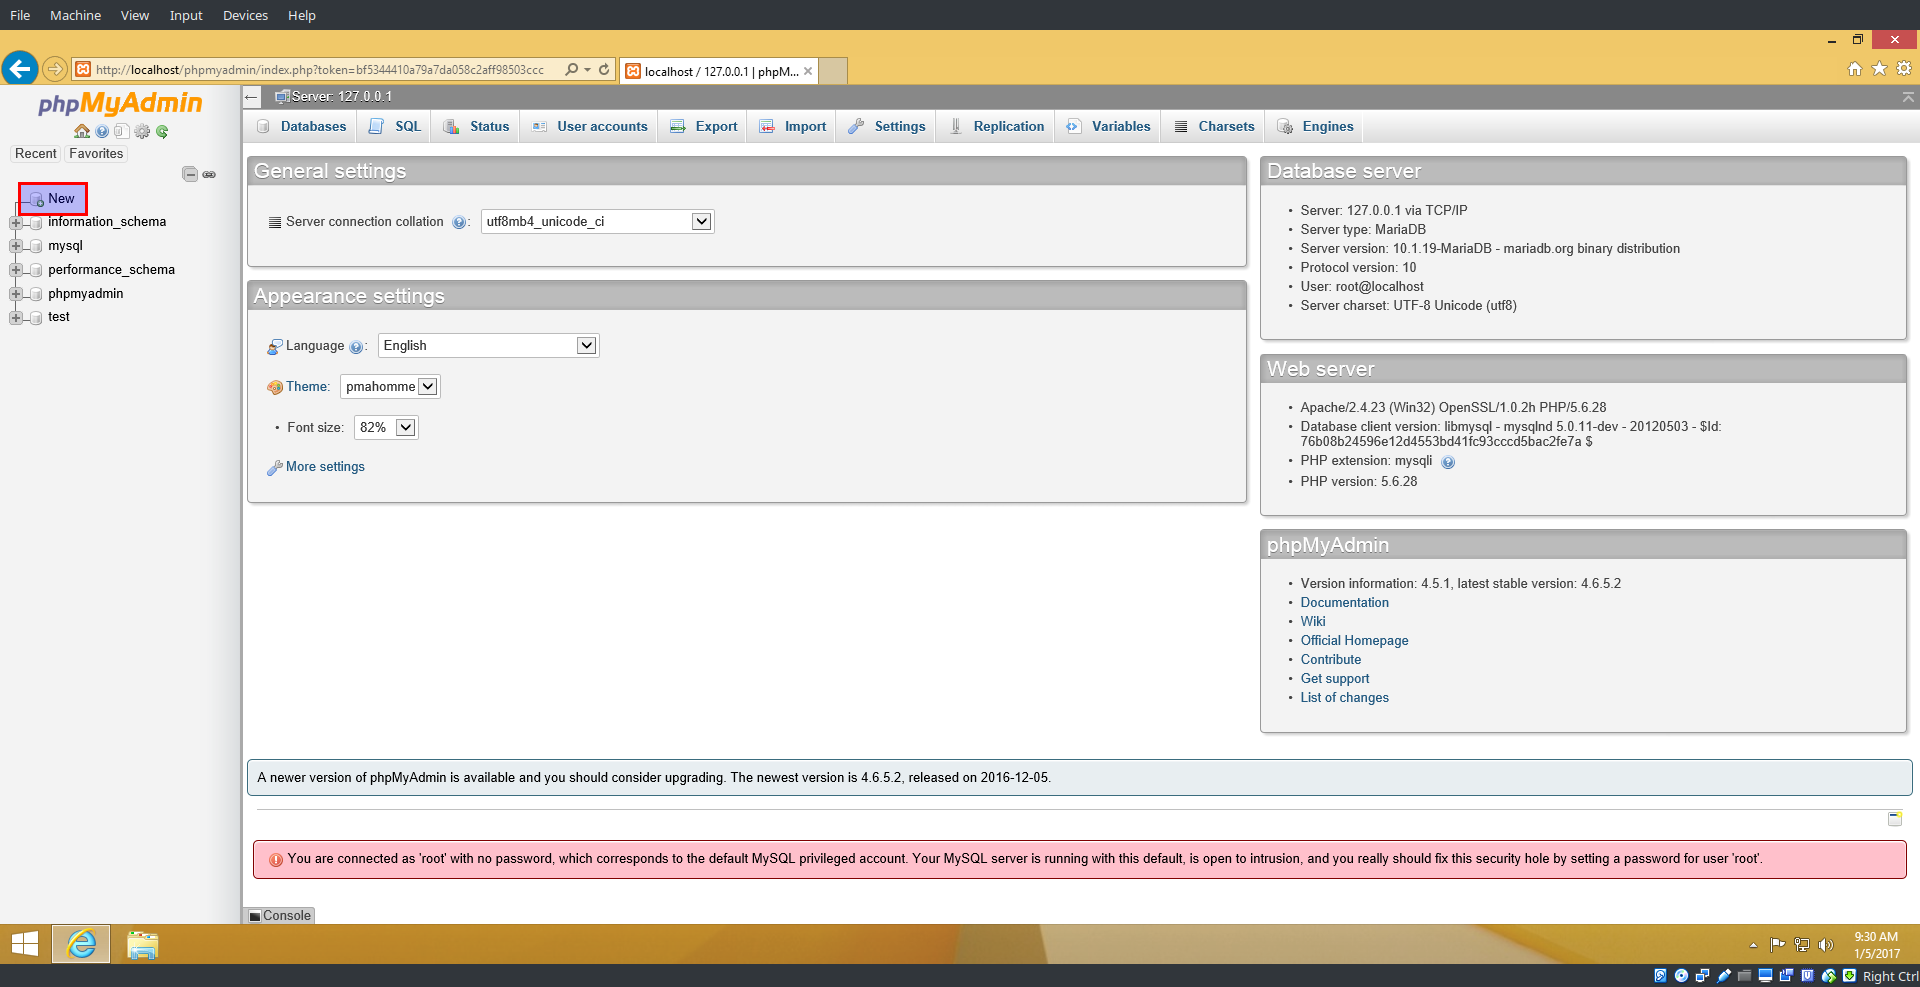Open File Explorer from the taskbar

[142, 944]
